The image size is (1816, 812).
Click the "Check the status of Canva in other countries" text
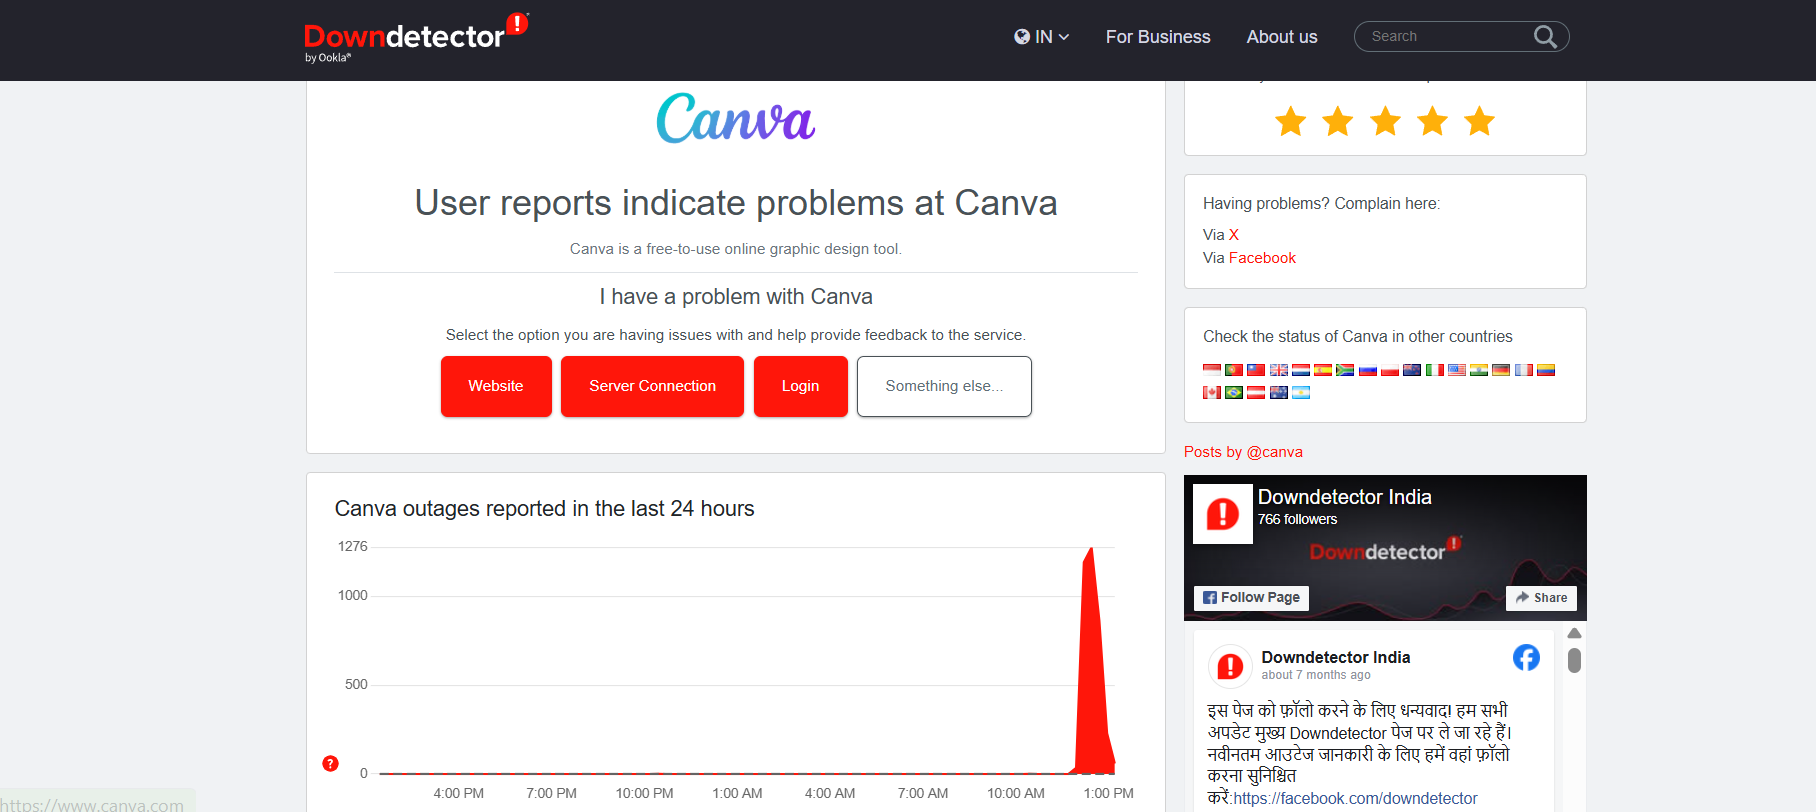pos(1357,337)
